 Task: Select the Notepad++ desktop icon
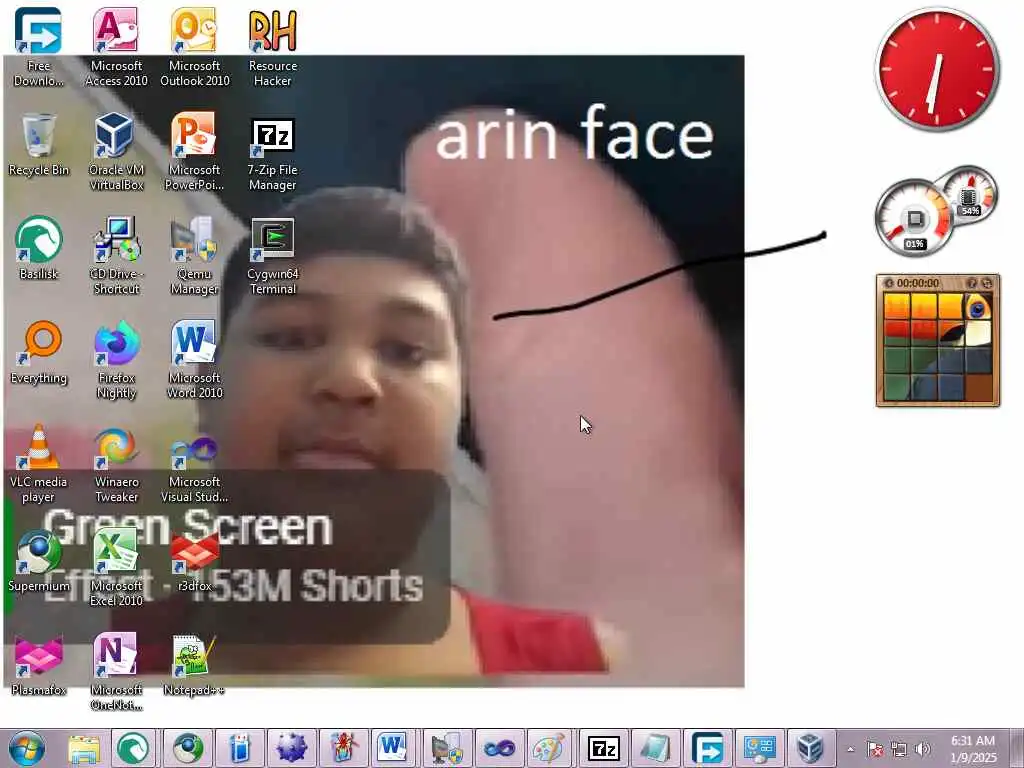point(195,665)
